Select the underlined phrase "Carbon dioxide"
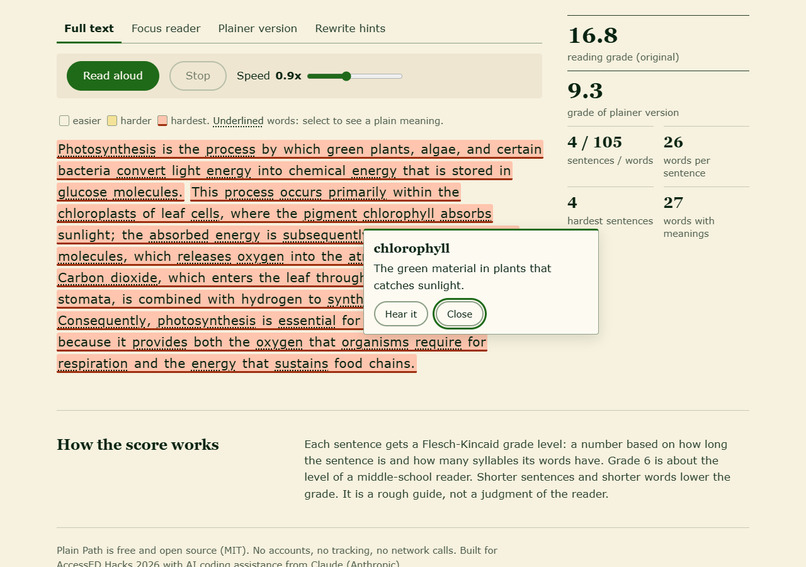The height and width of the screenshot is (567, 806). click(108, 278)
